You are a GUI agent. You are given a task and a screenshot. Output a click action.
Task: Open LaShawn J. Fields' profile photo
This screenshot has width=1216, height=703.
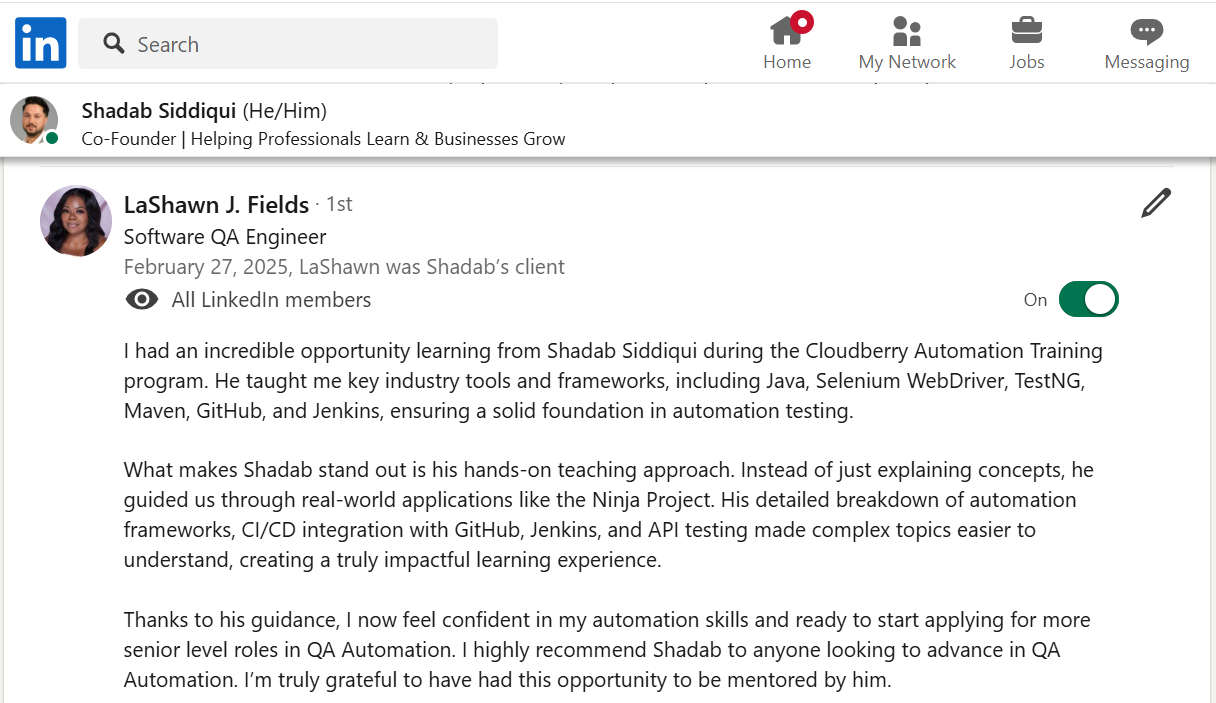click(76, 221)
